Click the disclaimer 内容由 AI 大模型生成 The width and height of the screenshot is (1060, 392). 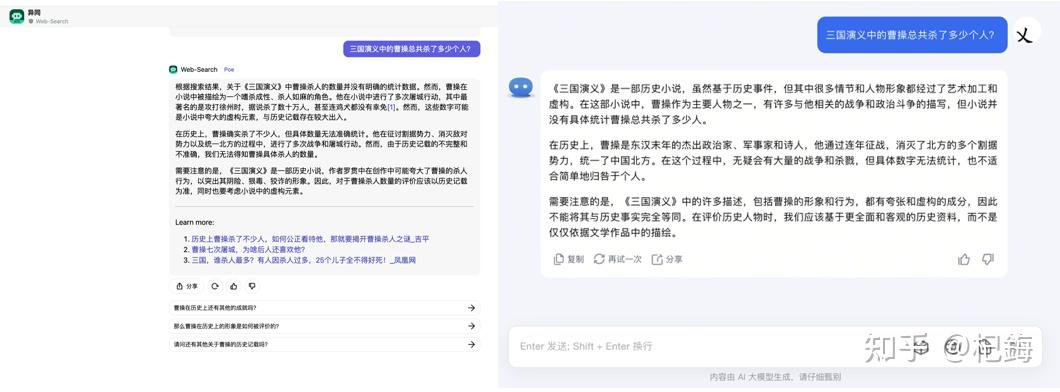point(775,377)
